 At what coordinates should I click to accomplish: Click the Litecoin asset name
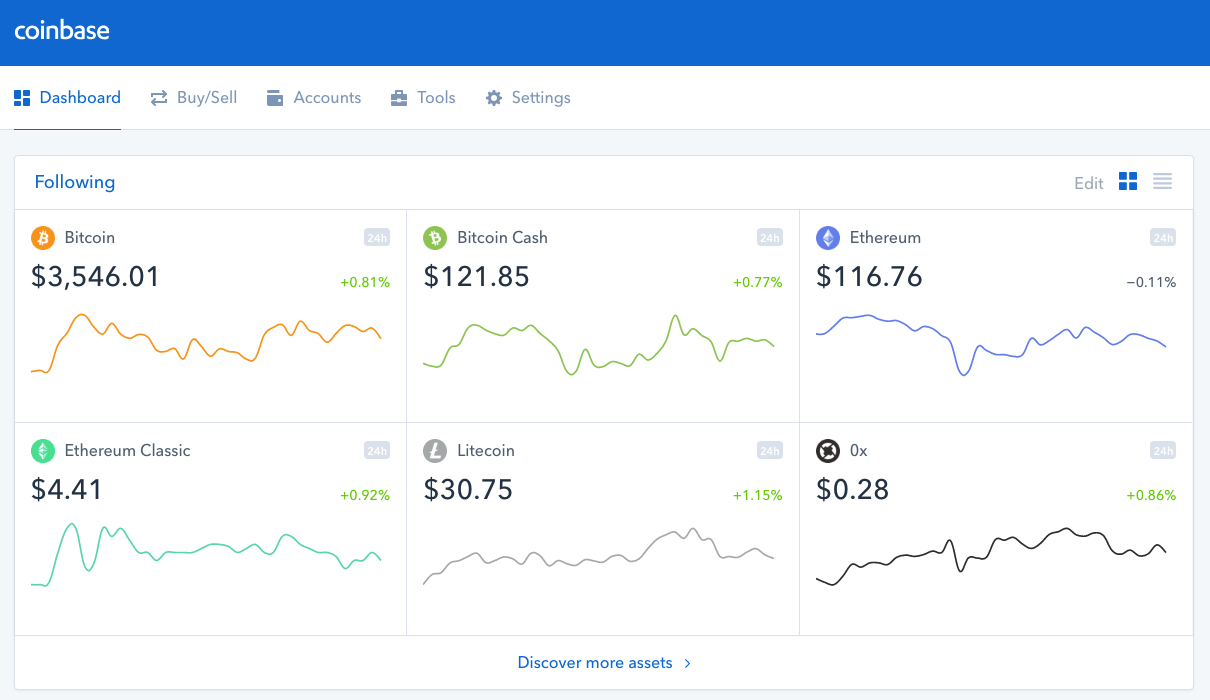tap(486, 451)
